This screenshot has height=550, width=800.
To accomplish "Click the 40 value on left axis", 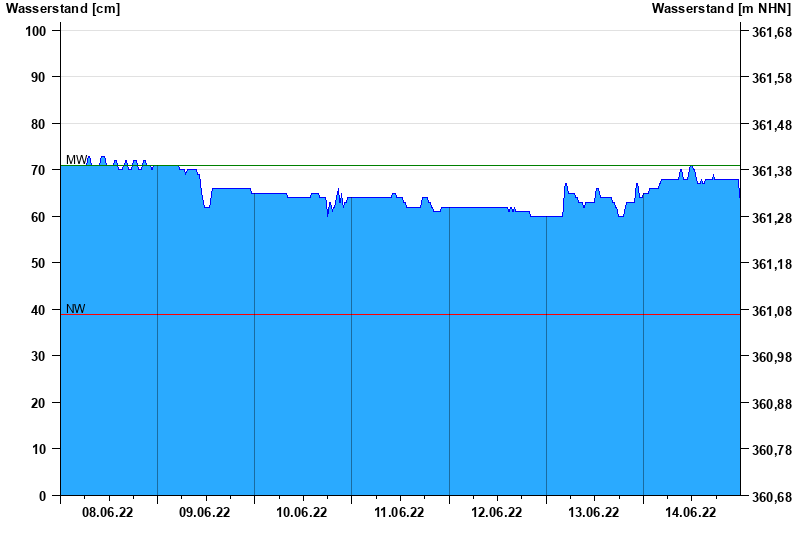I will coord(39,310).
